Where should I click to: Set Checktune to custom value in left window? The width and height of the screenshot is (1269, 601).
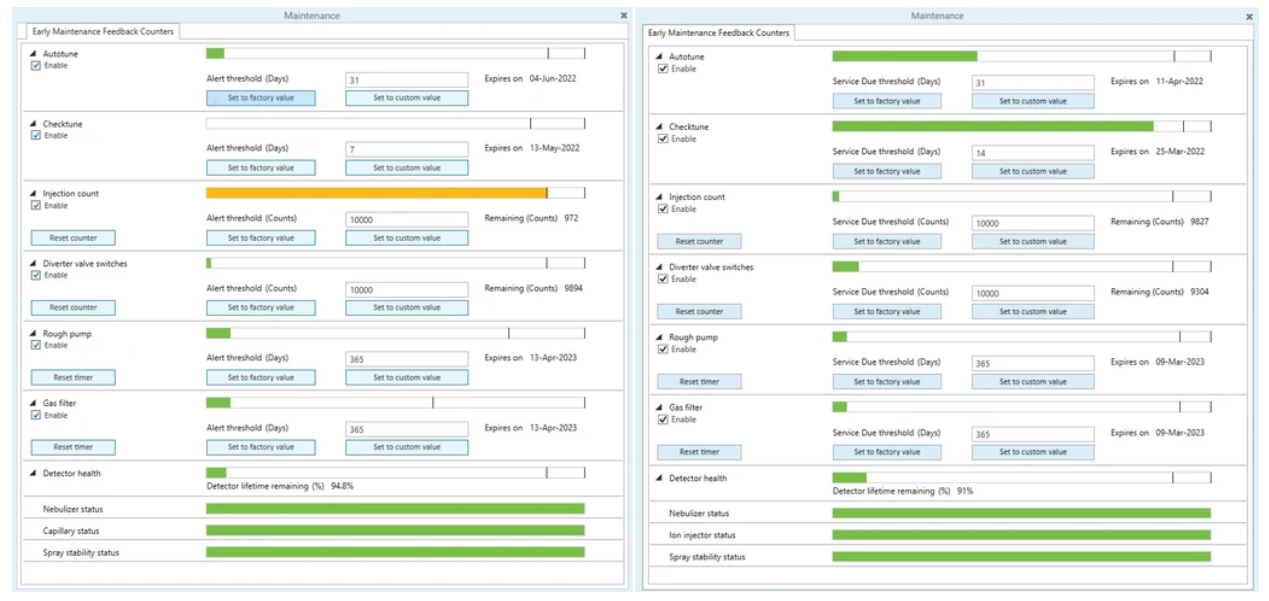407,168
